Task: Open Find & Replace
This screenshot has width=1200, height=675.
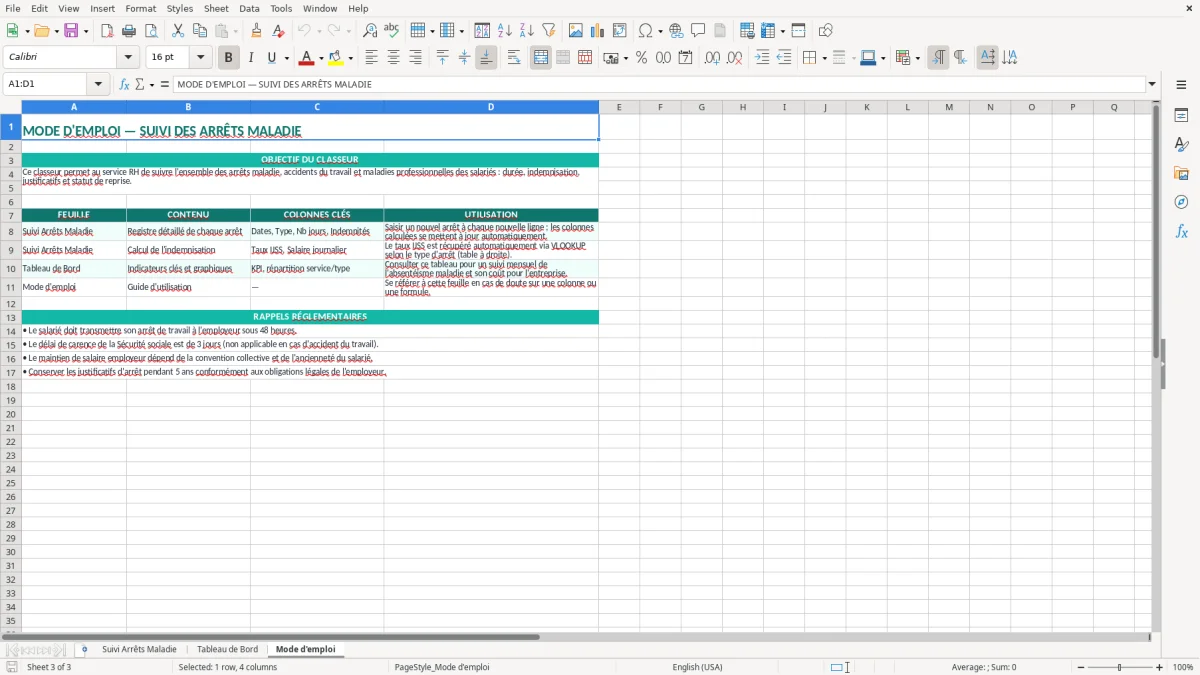Action: [370, 31]
